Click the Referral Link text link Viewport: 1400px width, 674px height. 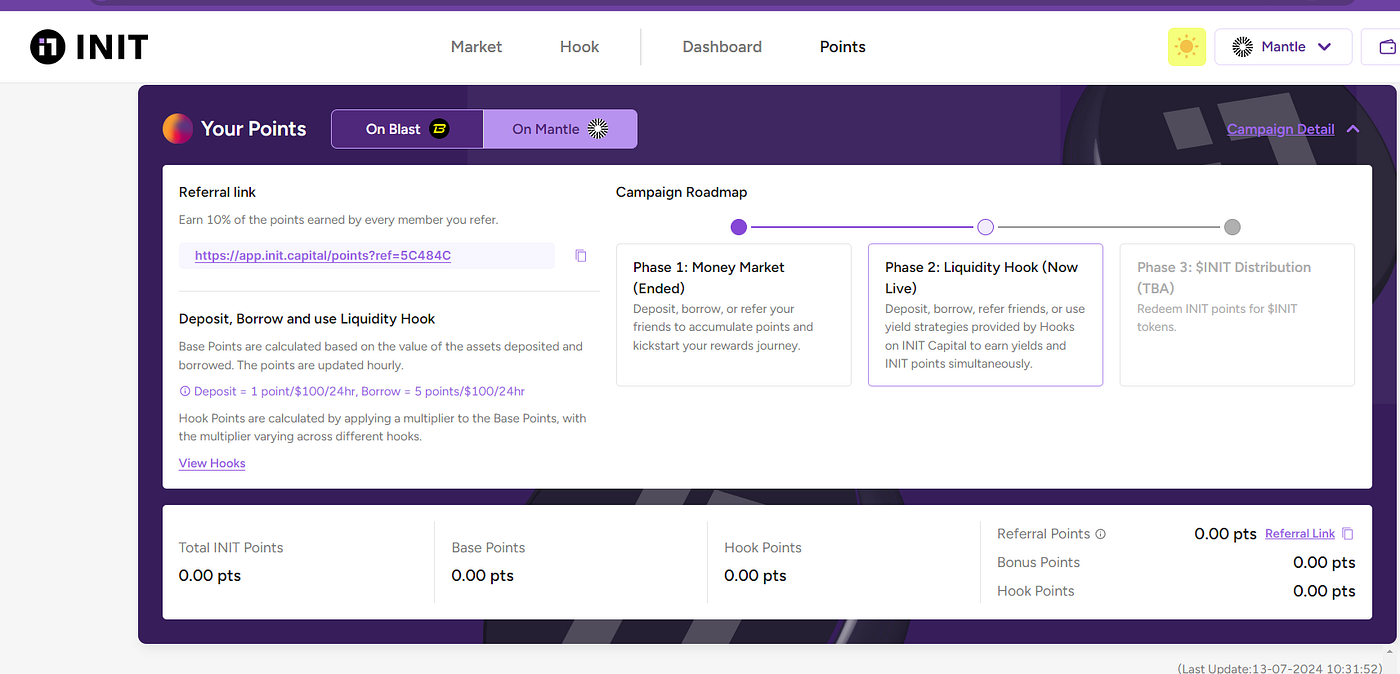[x=1300, y=534]
